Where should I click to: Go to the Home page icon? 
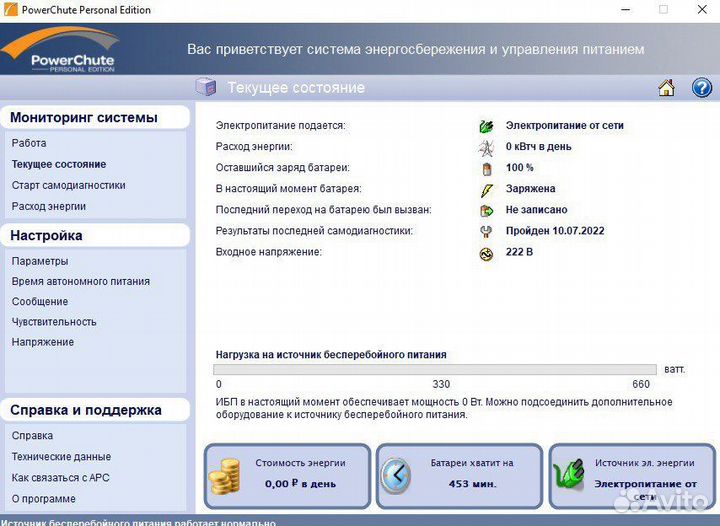click(666, 87)
